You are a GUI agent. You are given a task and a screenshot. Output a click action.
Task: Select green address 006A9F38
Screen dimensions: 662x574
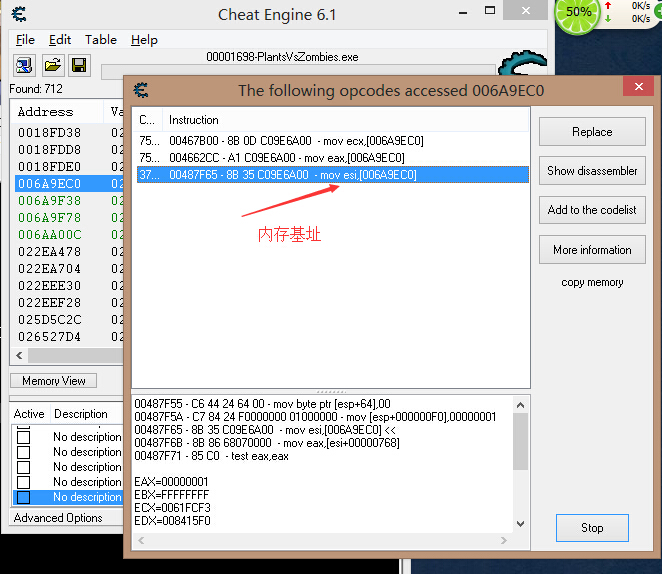pyautogui.click(x=49, y=200)
